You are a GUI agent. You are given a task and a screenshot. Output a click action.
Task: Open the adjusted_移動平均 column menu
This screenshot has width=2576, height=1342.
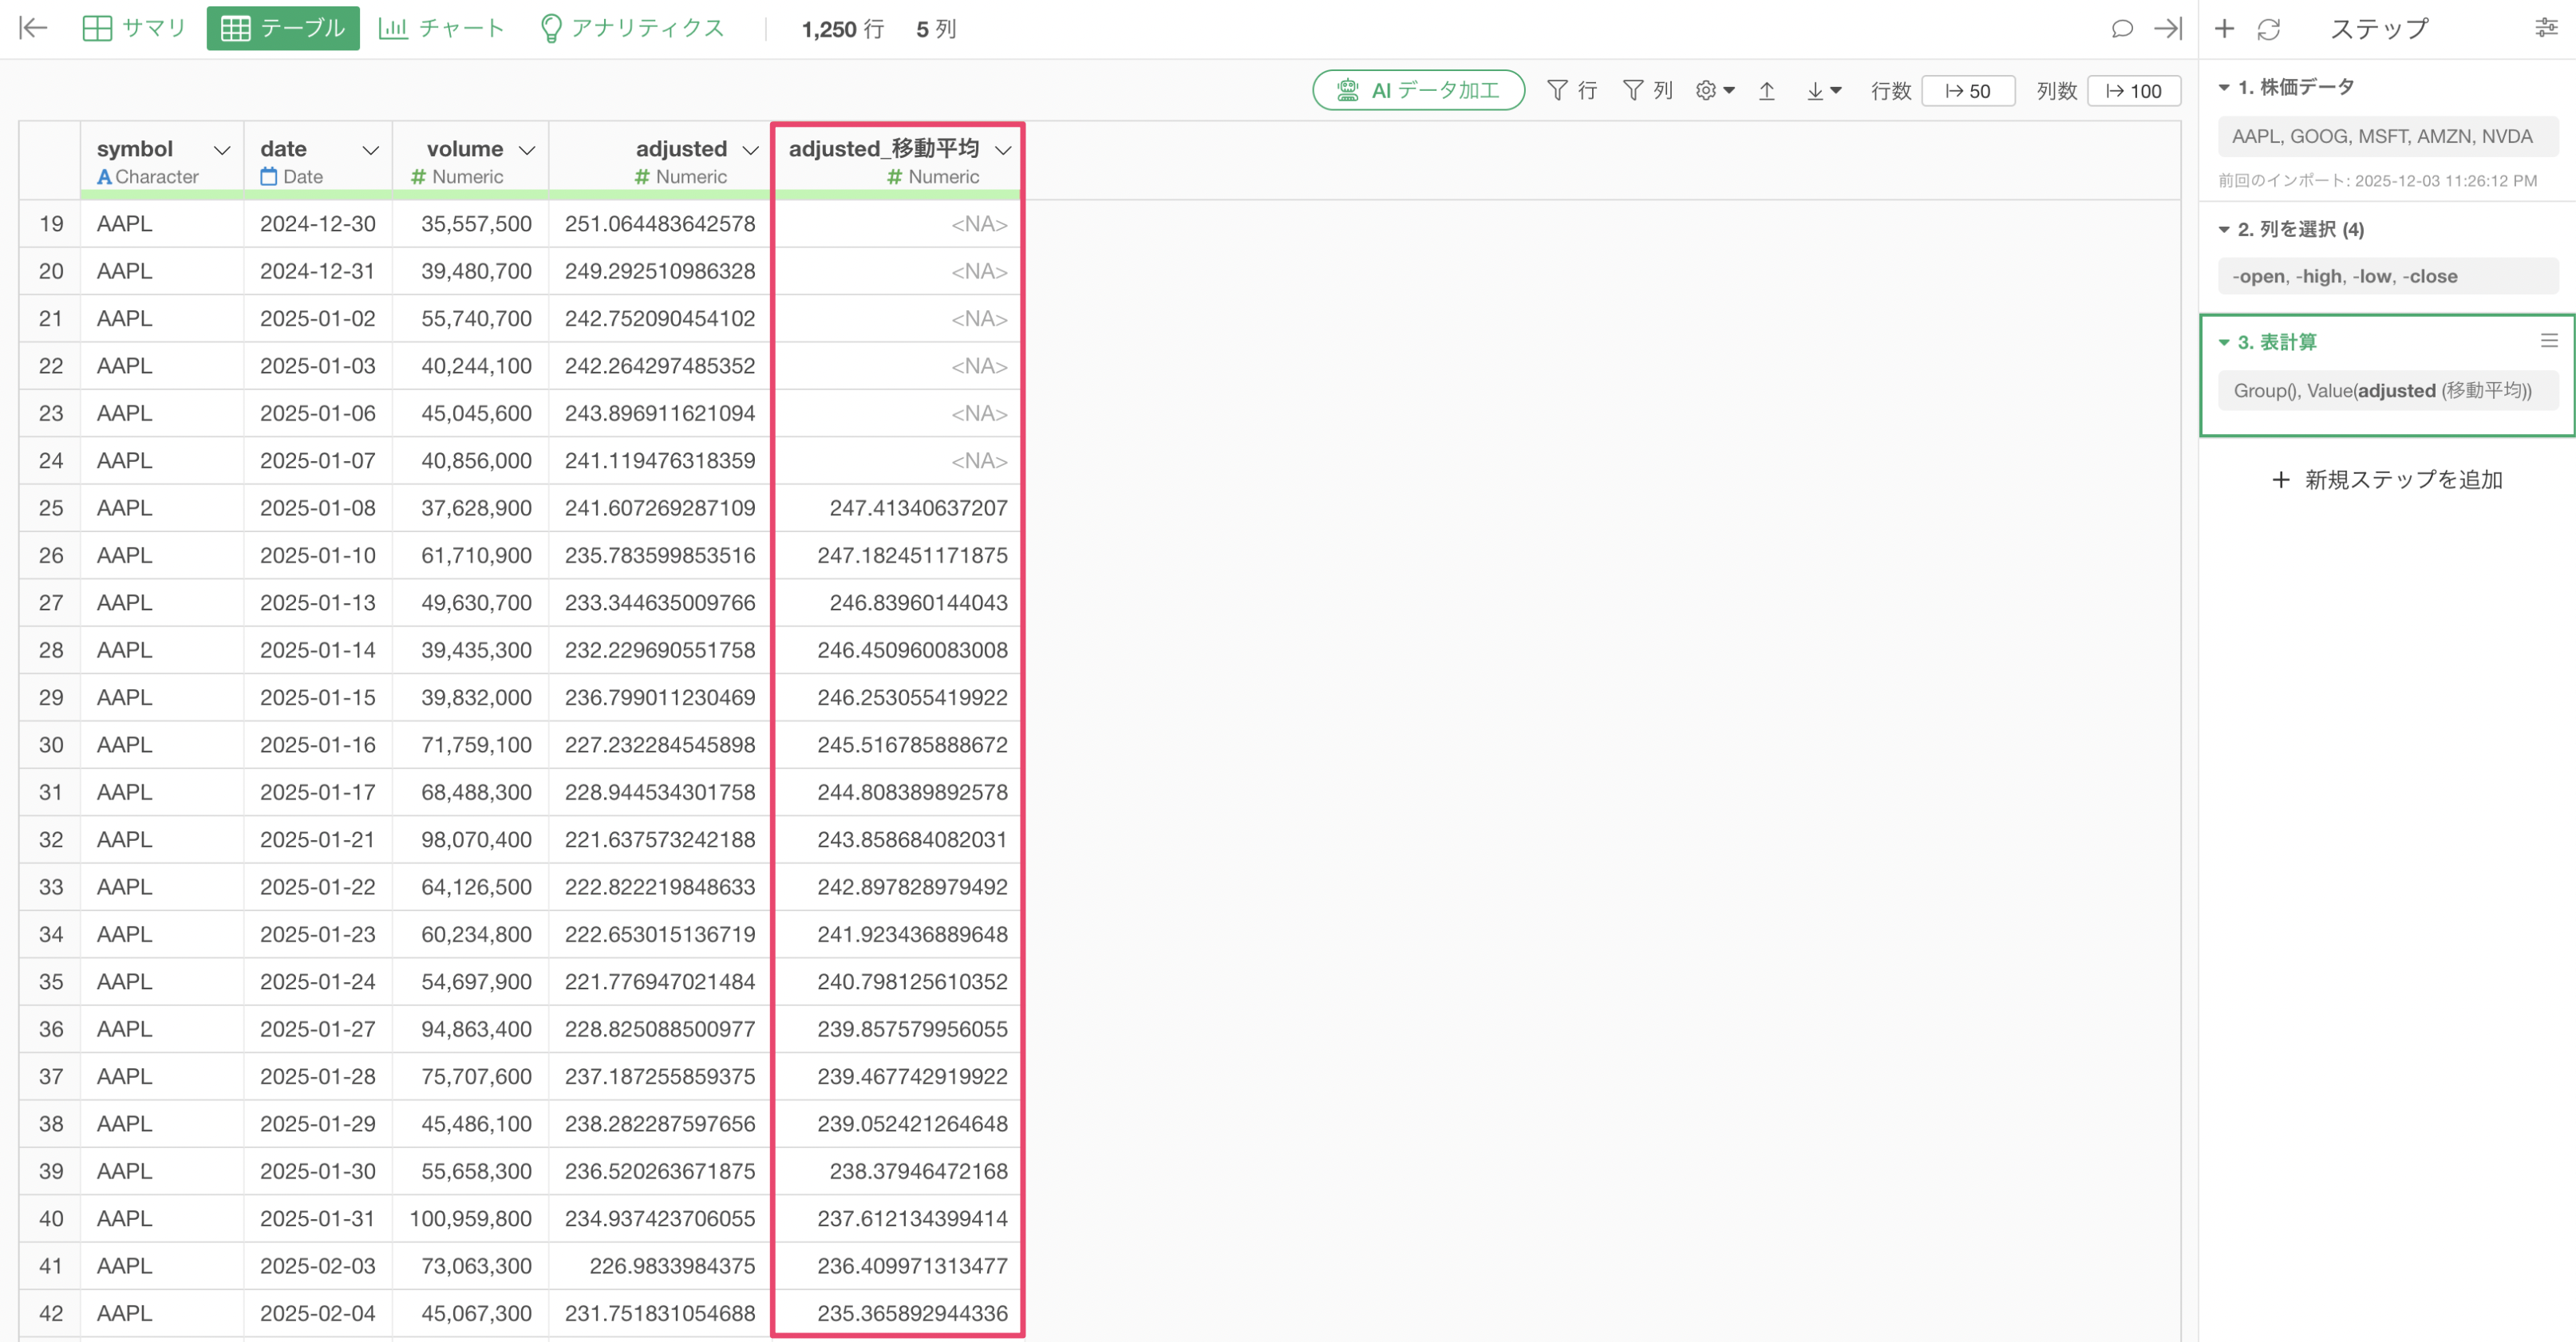[x=1002, y=150]
